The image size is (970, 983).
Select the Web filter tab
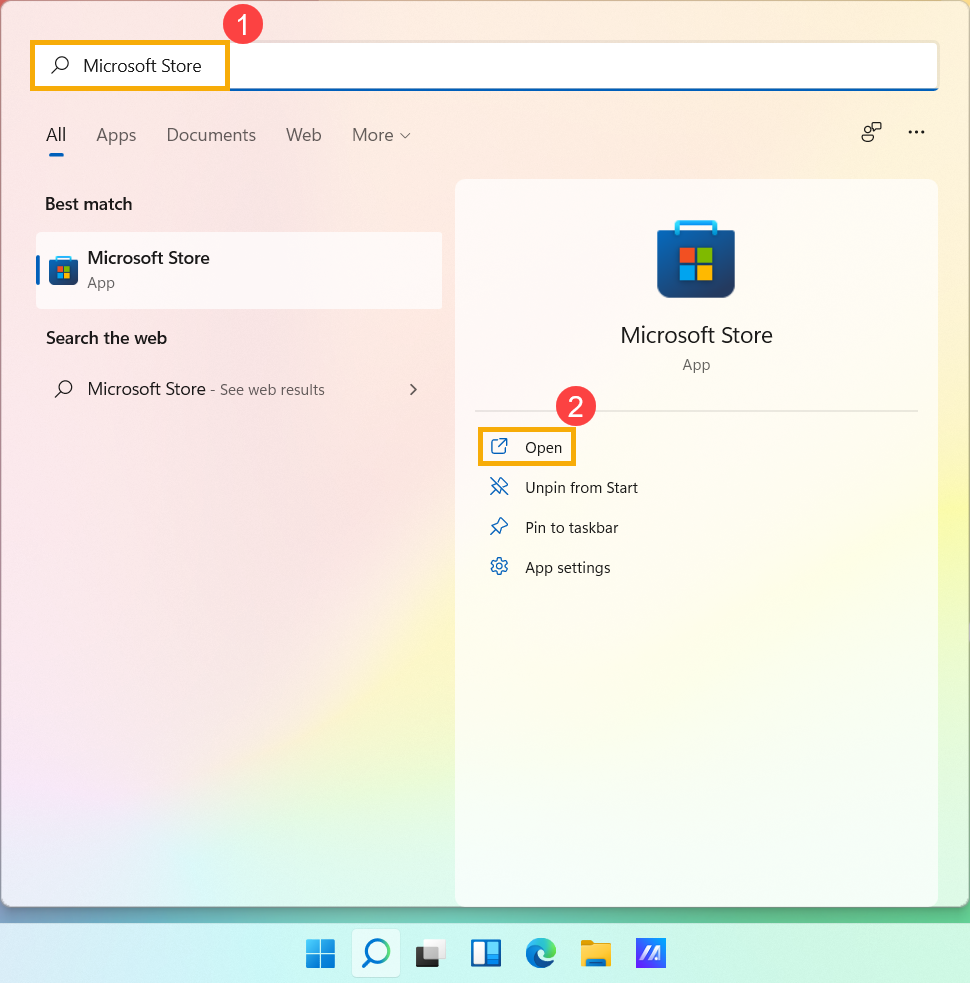click(304, 135)
